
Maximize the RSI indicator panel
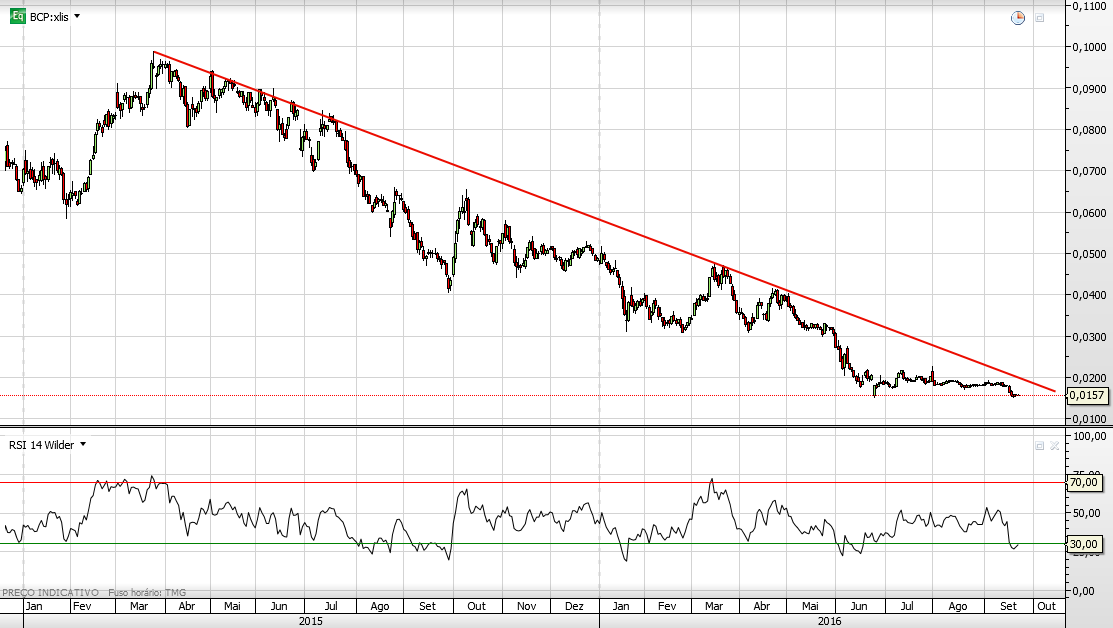tap(1040, 446)
